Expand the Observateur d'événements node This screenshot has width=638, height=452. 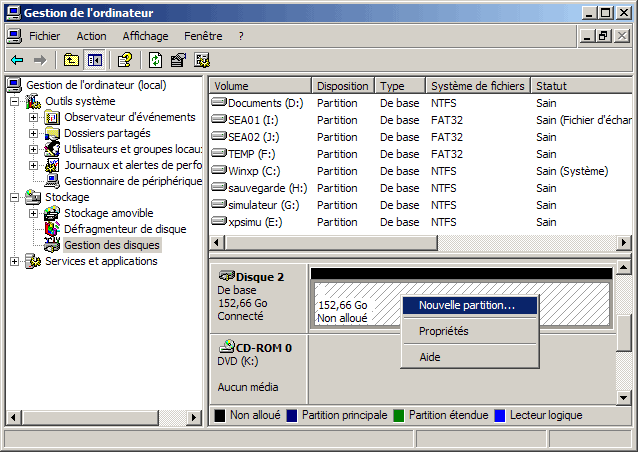click(33, 117)
